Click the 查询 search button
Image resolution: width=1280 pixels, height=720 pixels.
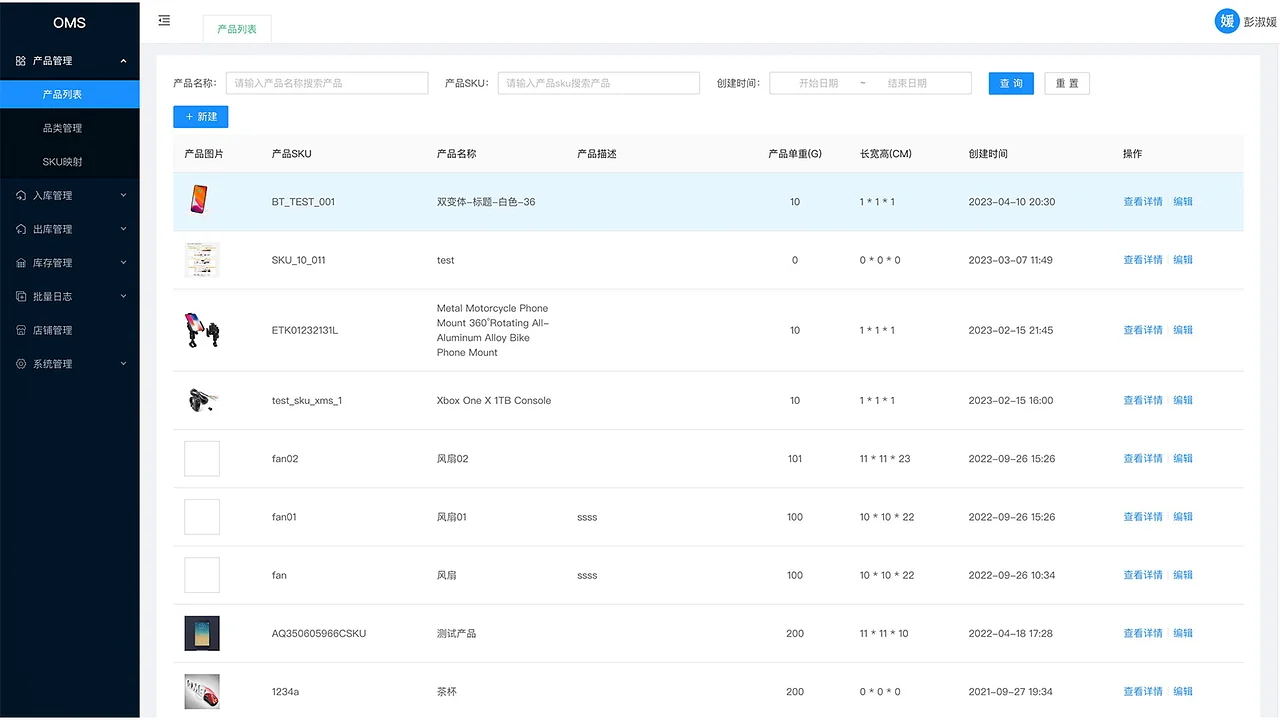[x=1010, y=83]
